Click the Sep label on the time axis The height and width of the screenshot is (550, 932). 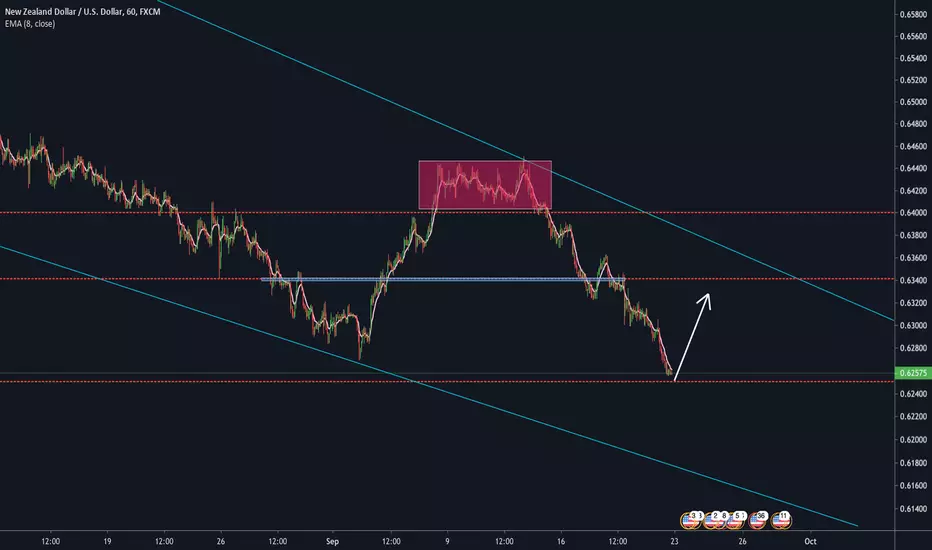(332, 541)
